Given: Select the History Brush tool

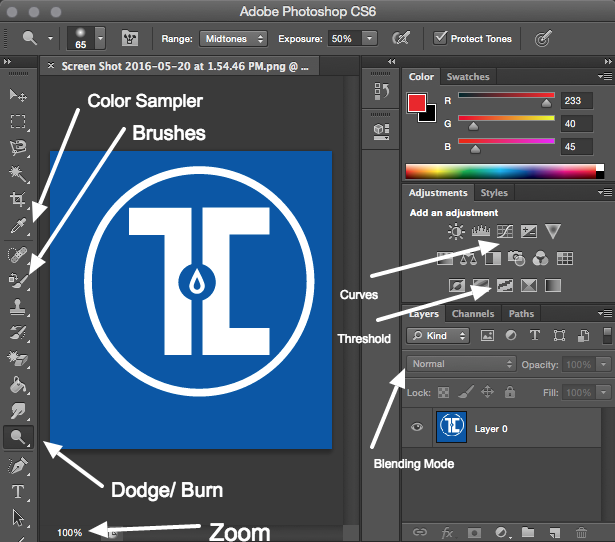Looking at the screenshot, I should (18, 333).
